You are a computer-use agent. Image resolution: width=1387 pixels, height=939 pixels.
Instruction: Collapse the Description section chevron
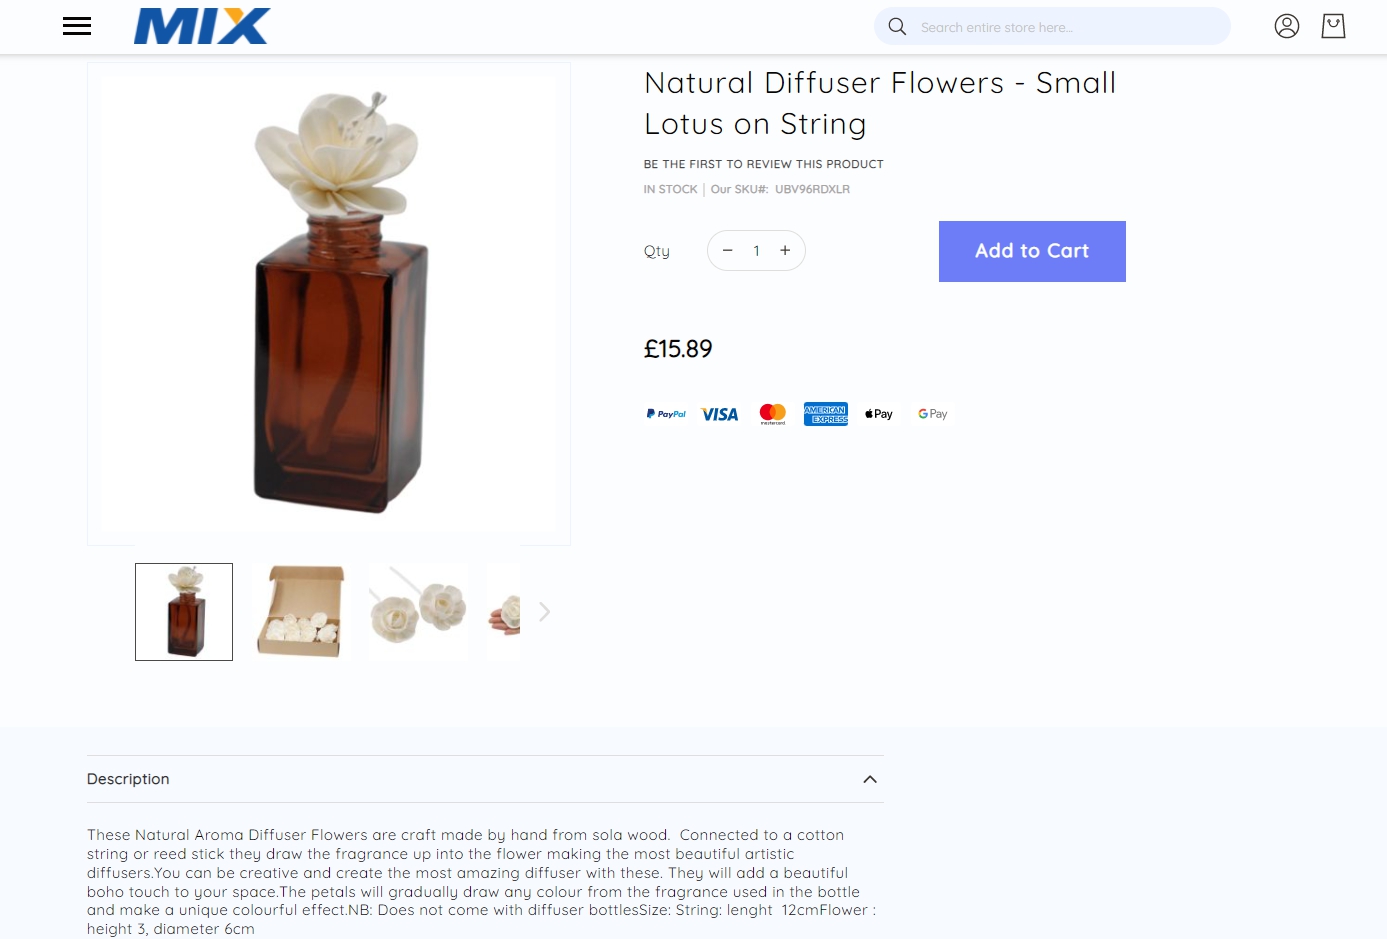870,780
